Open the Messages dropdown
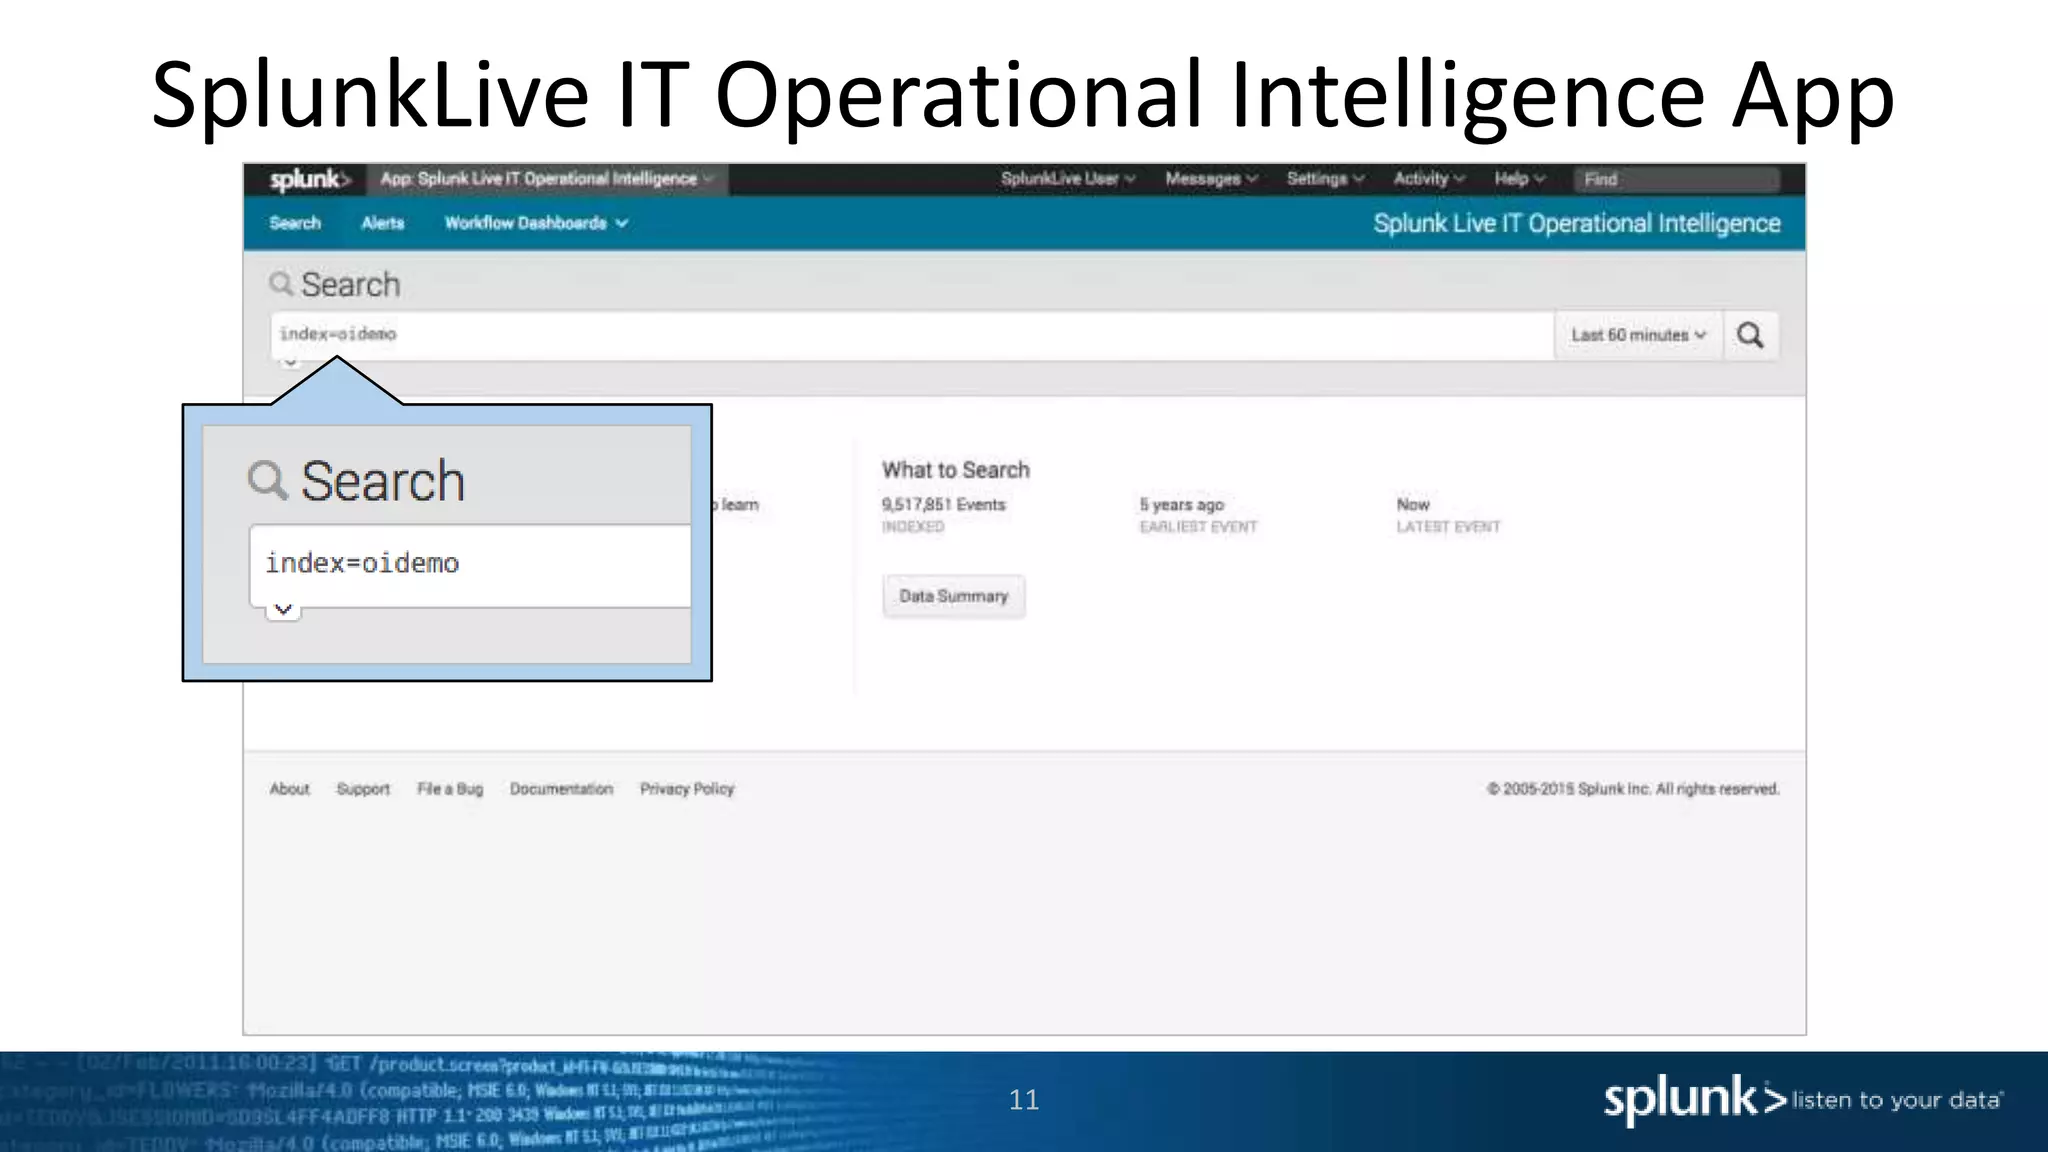 1211,179
